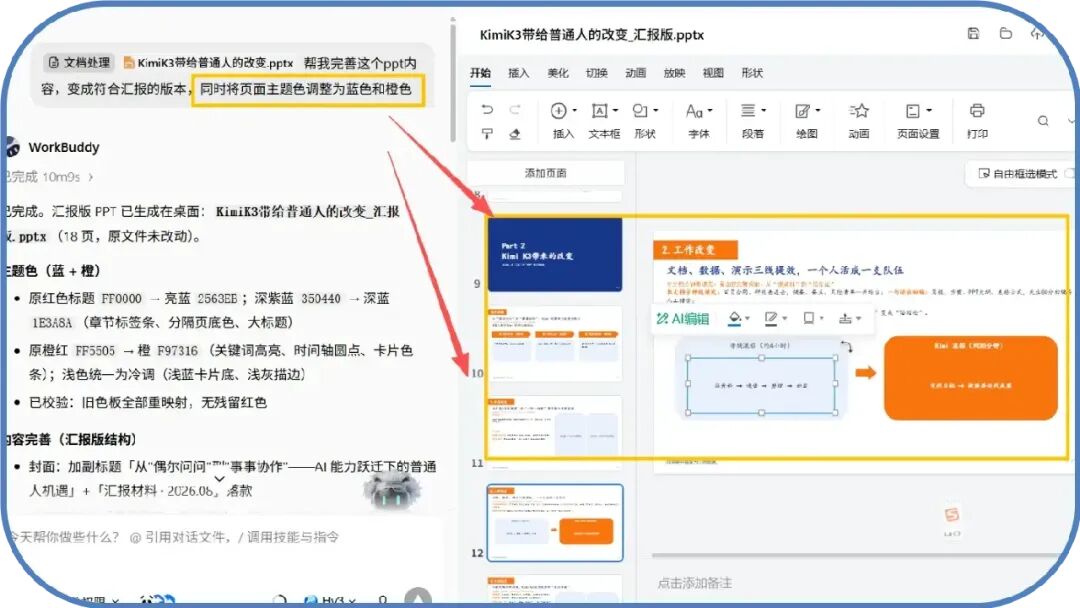Click the chat panel vertical scrollbar

click(x=453, y=83)
